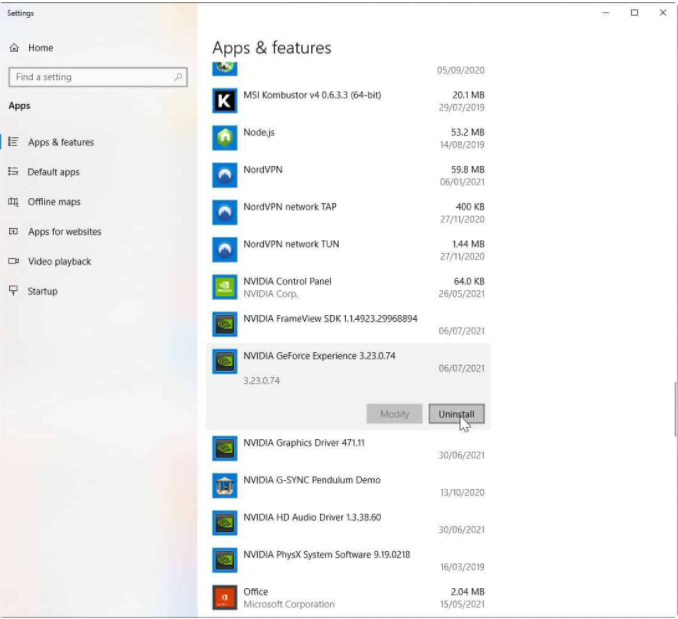Click the NordVPN app icon
678x619 pixels.
coord(224,175)
